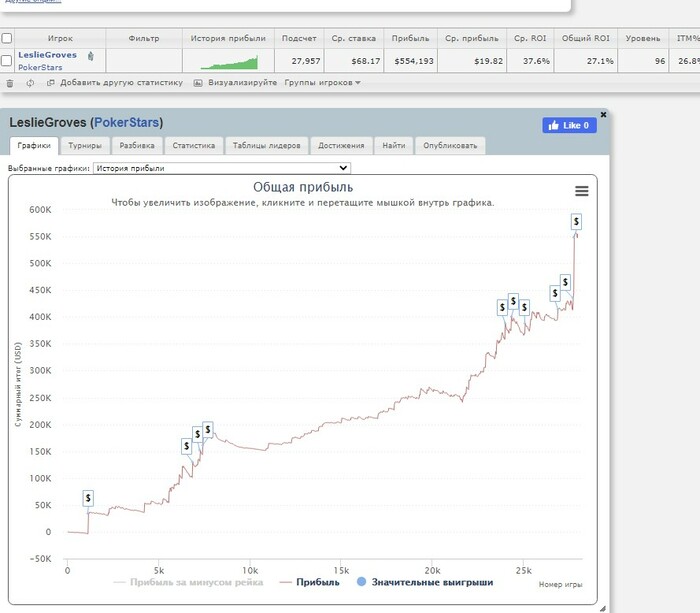Image resolution: width=700 pixels, height=613 pixels.
Task: Toggle Значительные выигрыши series in legend
Action: coord(425,582)
